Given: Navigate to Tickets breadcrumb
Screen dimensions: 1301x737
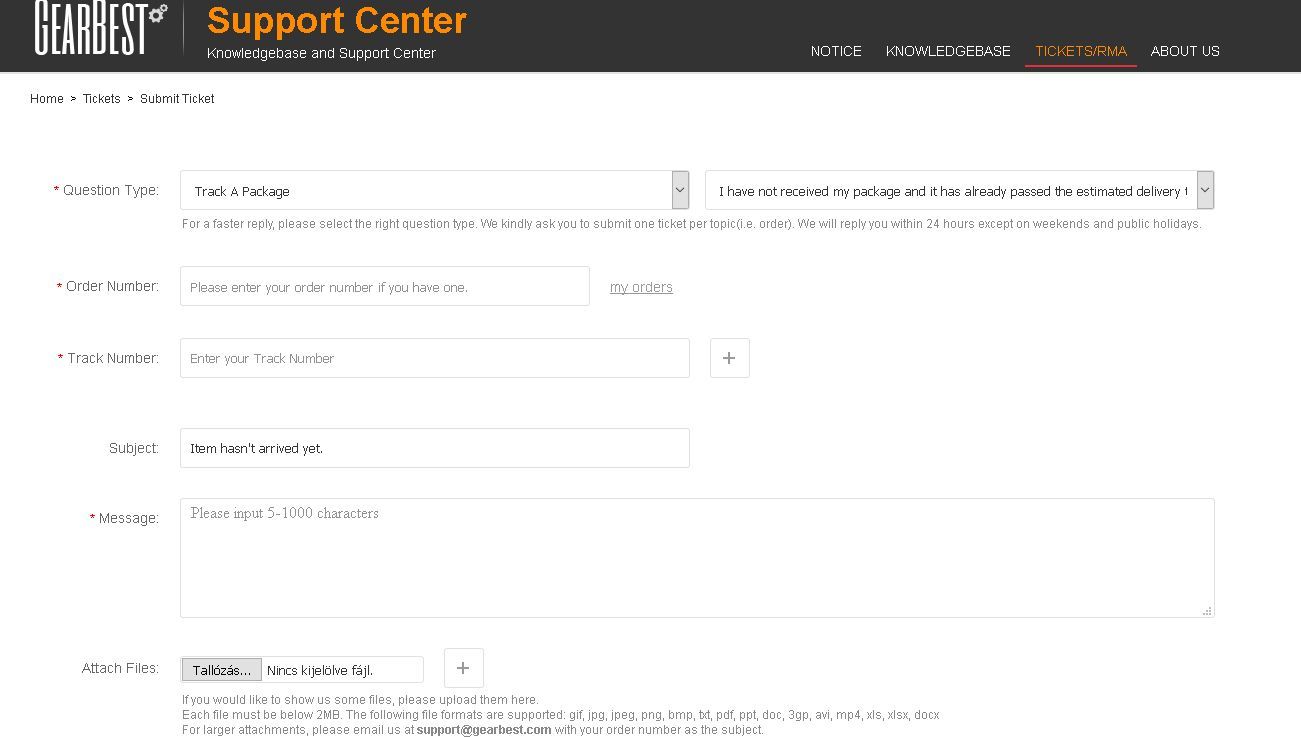Looking at the screenshot, I should coord(101,99).
